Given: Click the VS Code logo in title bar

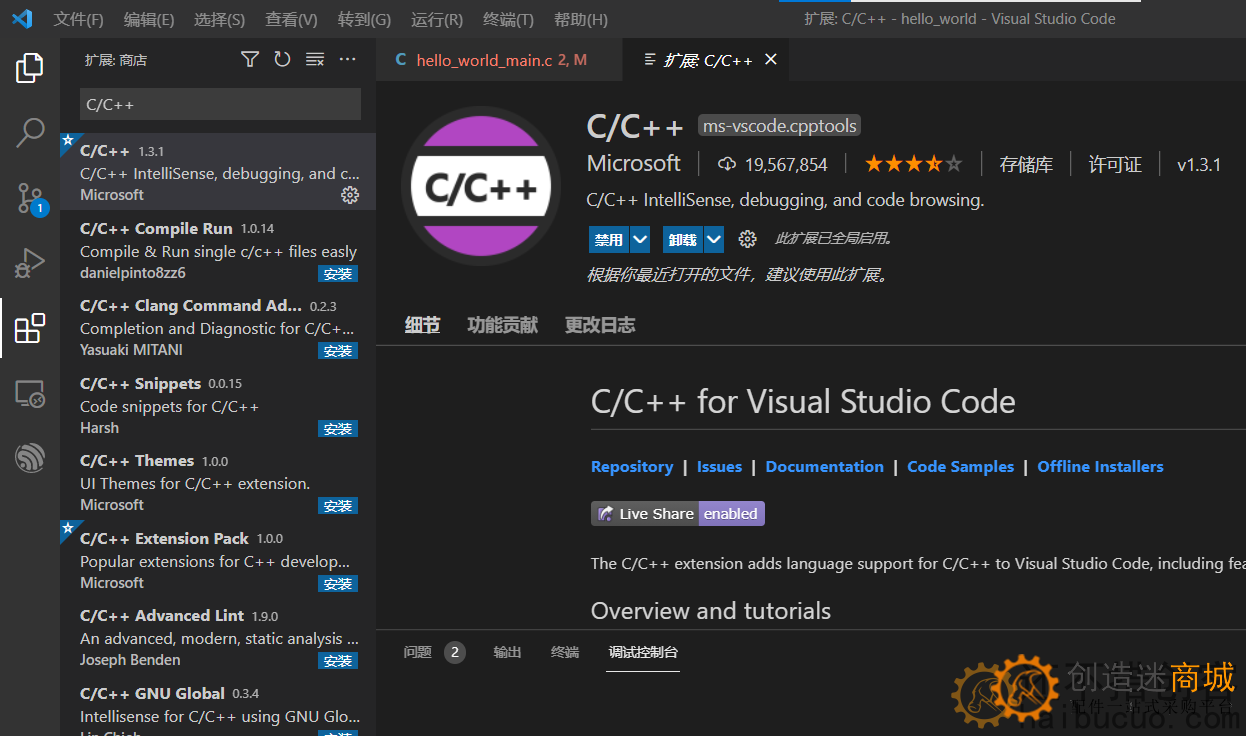Looking at the screenshot, I should click(22, 19).
